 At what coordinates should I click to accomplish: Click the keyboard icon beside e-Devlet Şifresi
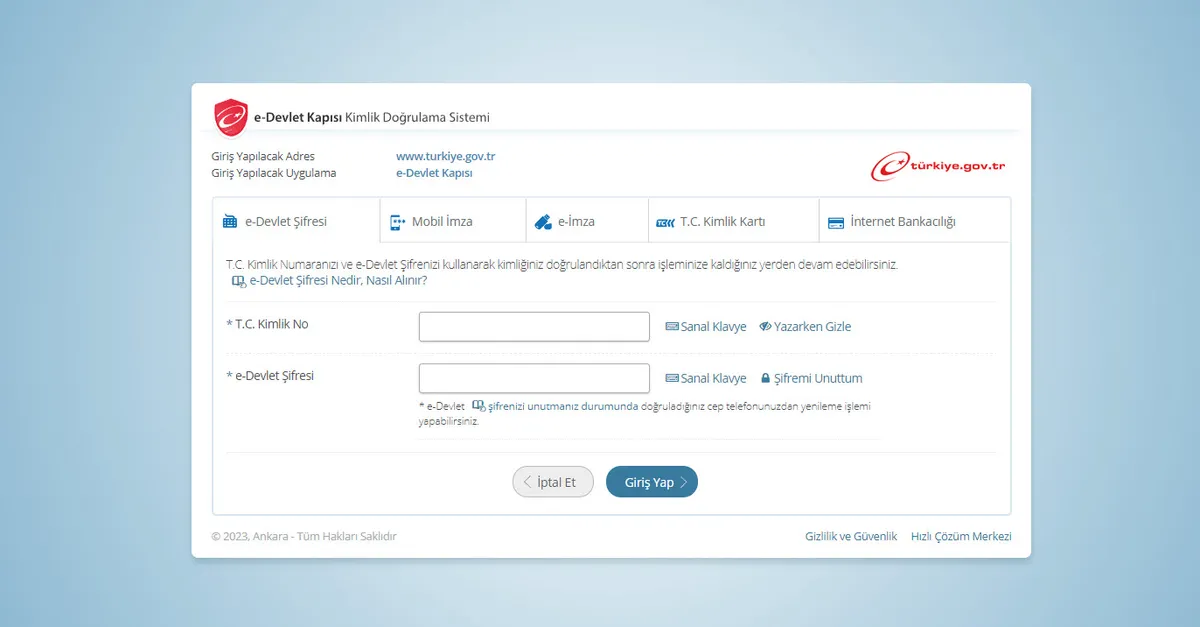point(672,379)
